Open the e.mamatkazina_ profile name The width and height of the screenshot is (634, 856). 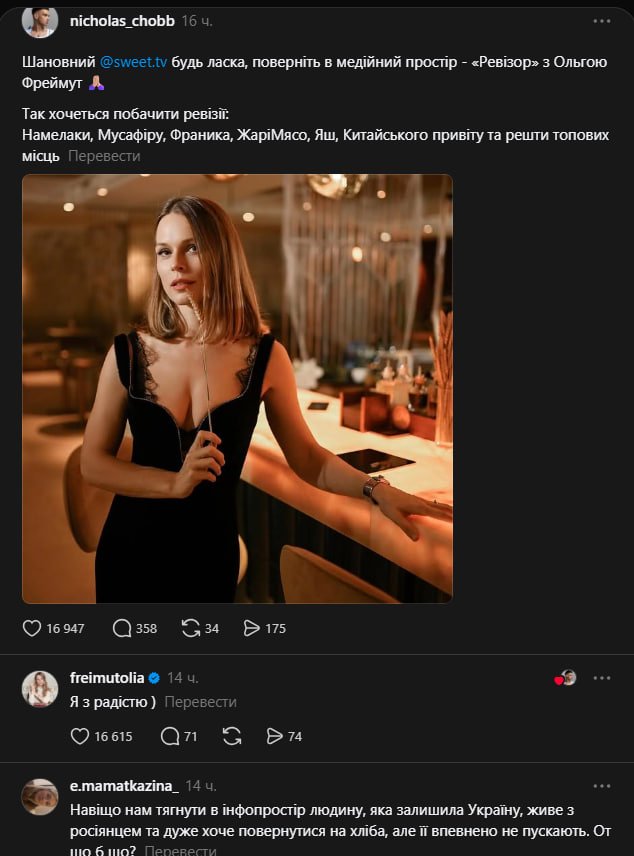pyautogui.click(x=124, y=786)
